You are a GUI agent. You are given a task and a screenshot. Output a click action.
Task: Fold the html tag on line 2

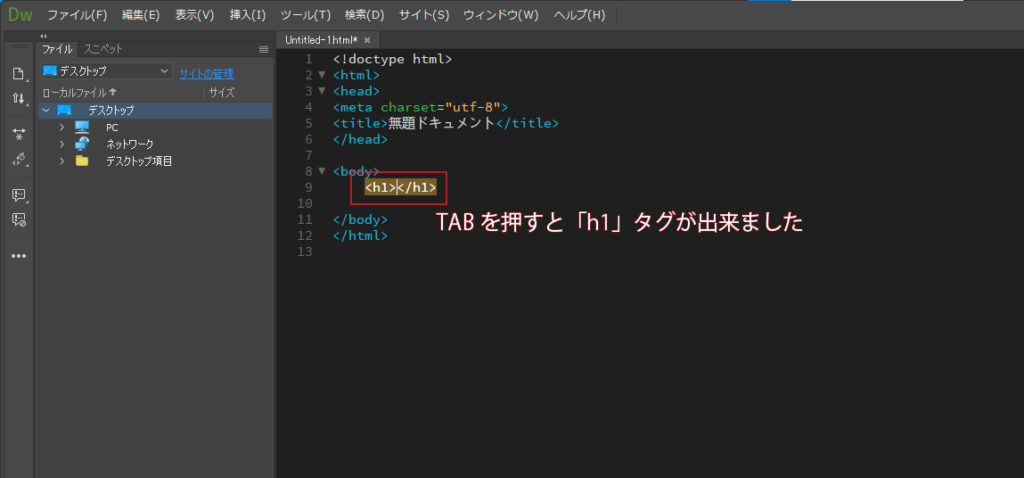pos(321,74)
